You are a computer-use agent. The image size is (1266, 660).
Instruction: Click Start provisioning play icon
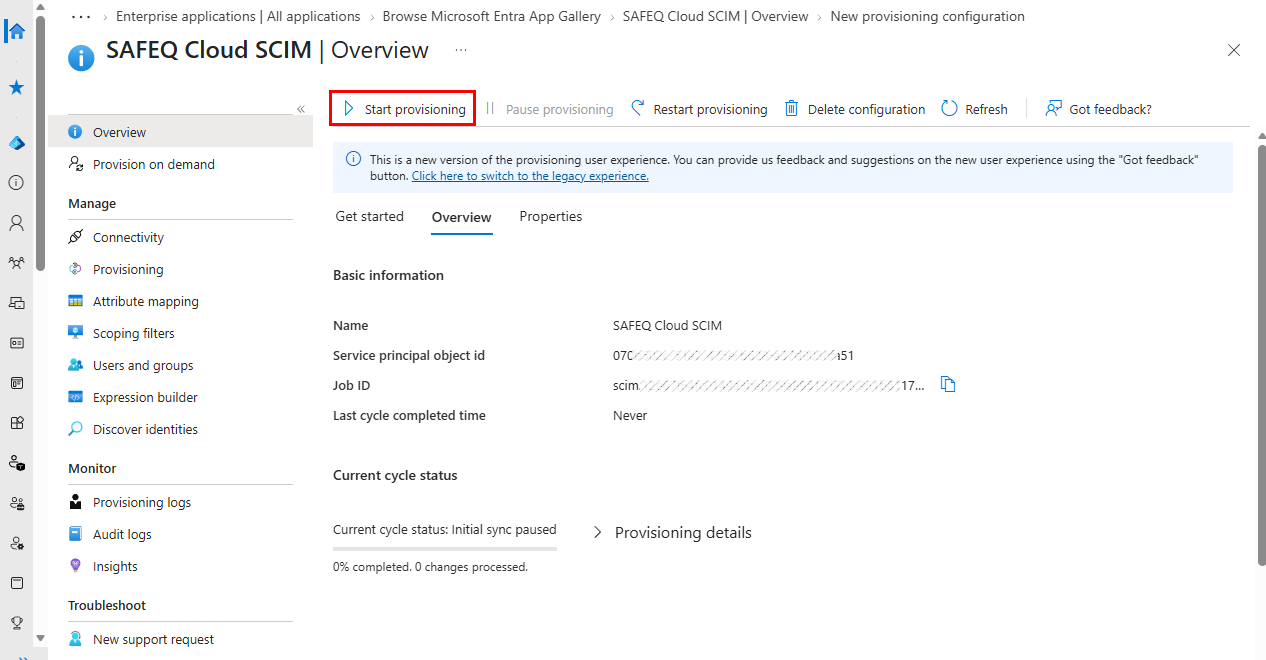pos(349,108)
